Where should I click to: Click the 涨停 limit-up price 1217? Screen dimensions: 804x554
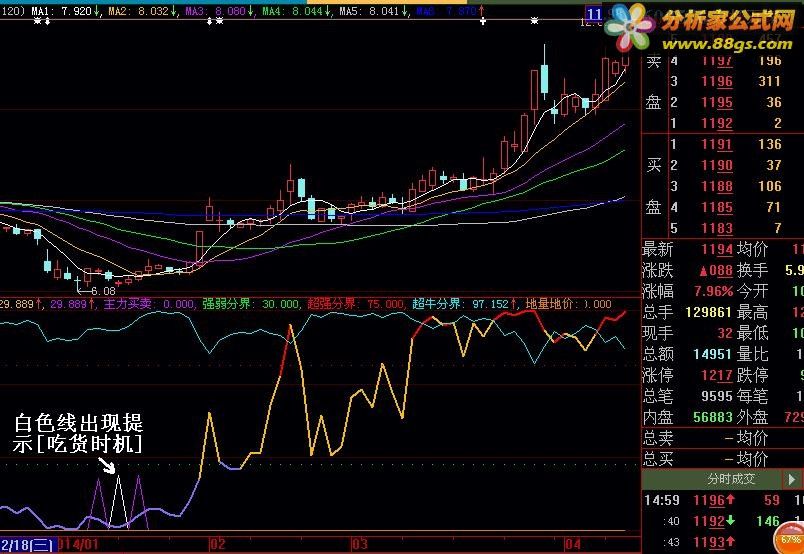(x=717, y=375)
